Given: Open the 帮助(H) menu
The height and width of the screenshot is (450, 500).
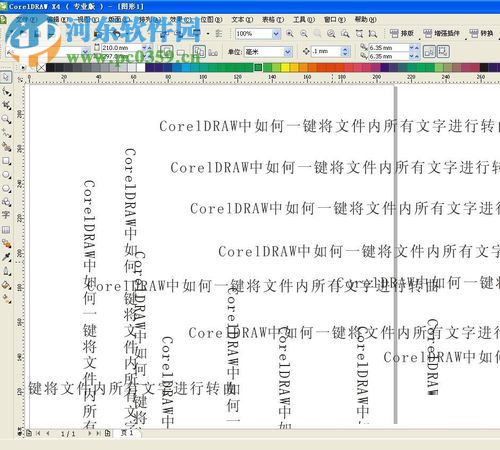Looking at the screenshot, I should [x=365, y=20].
